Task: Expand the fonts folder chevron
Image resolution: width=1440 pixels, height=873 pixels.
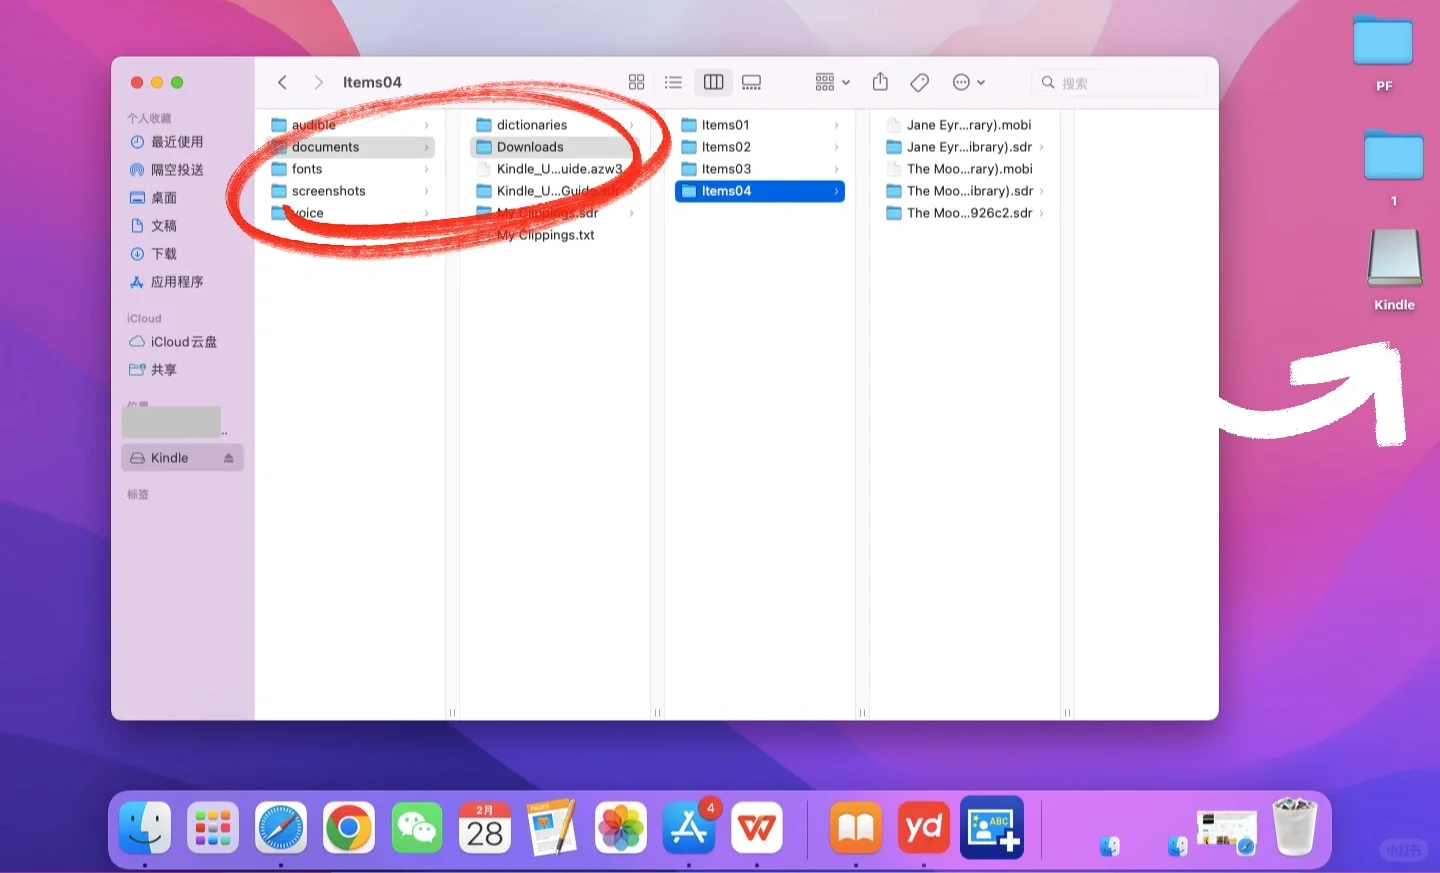Action: tap(427, 169)
